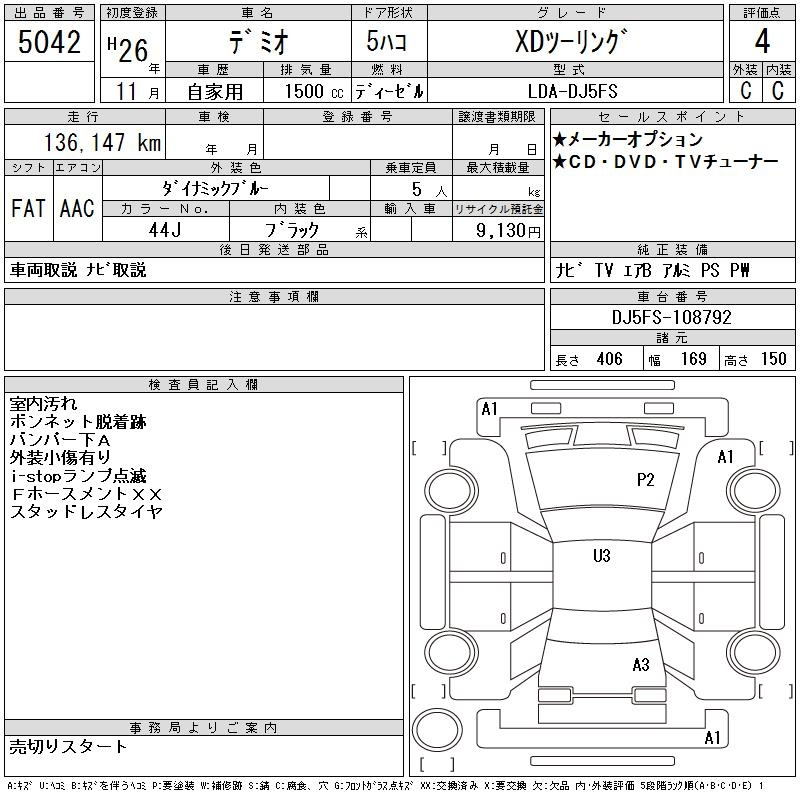Click the A1 mark at diagram bottom-right
This screenshot has height=800, width=800.
[712, 738]
